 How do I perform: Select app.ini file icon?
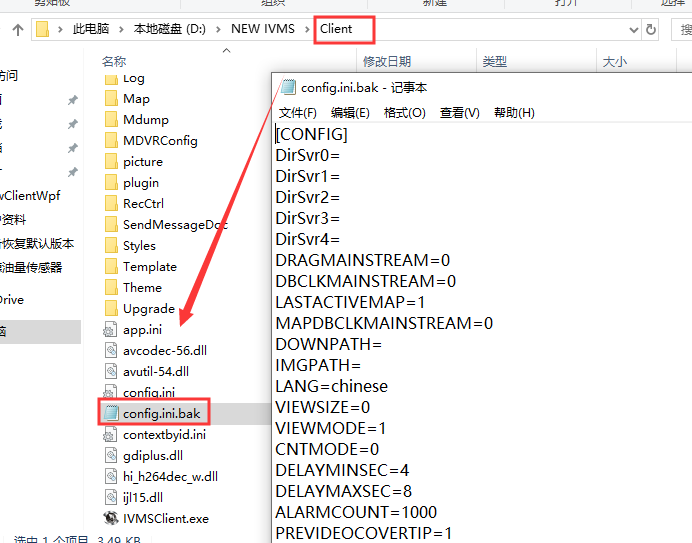point(110,329)
